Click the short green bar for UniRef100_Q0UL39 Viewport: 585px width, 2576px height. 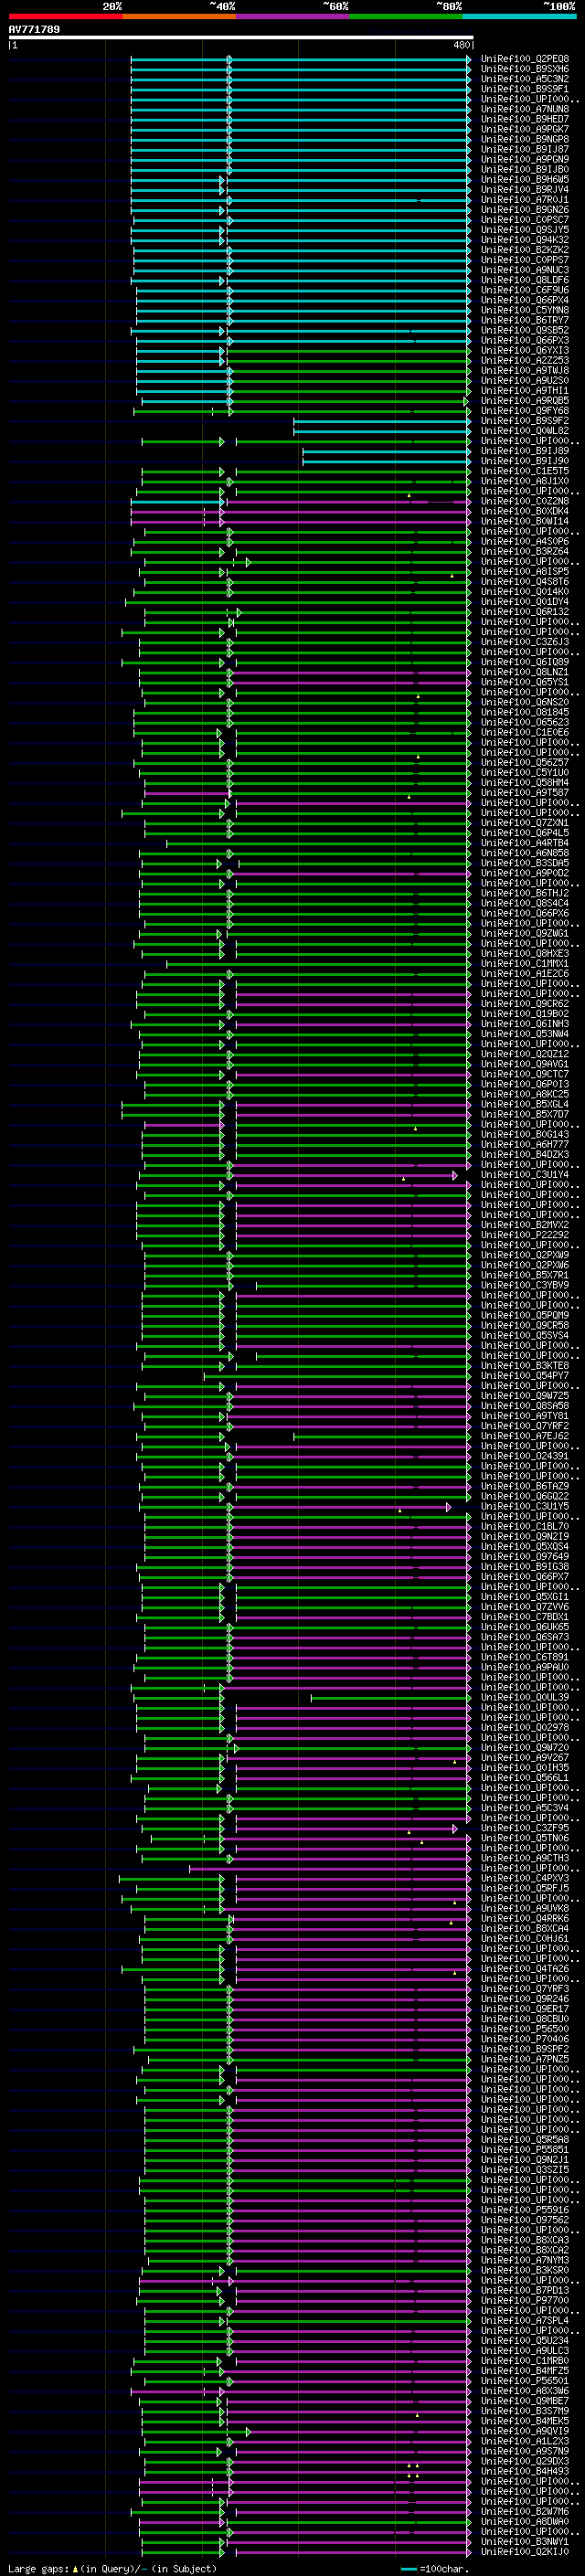(x=390, y=1697)
